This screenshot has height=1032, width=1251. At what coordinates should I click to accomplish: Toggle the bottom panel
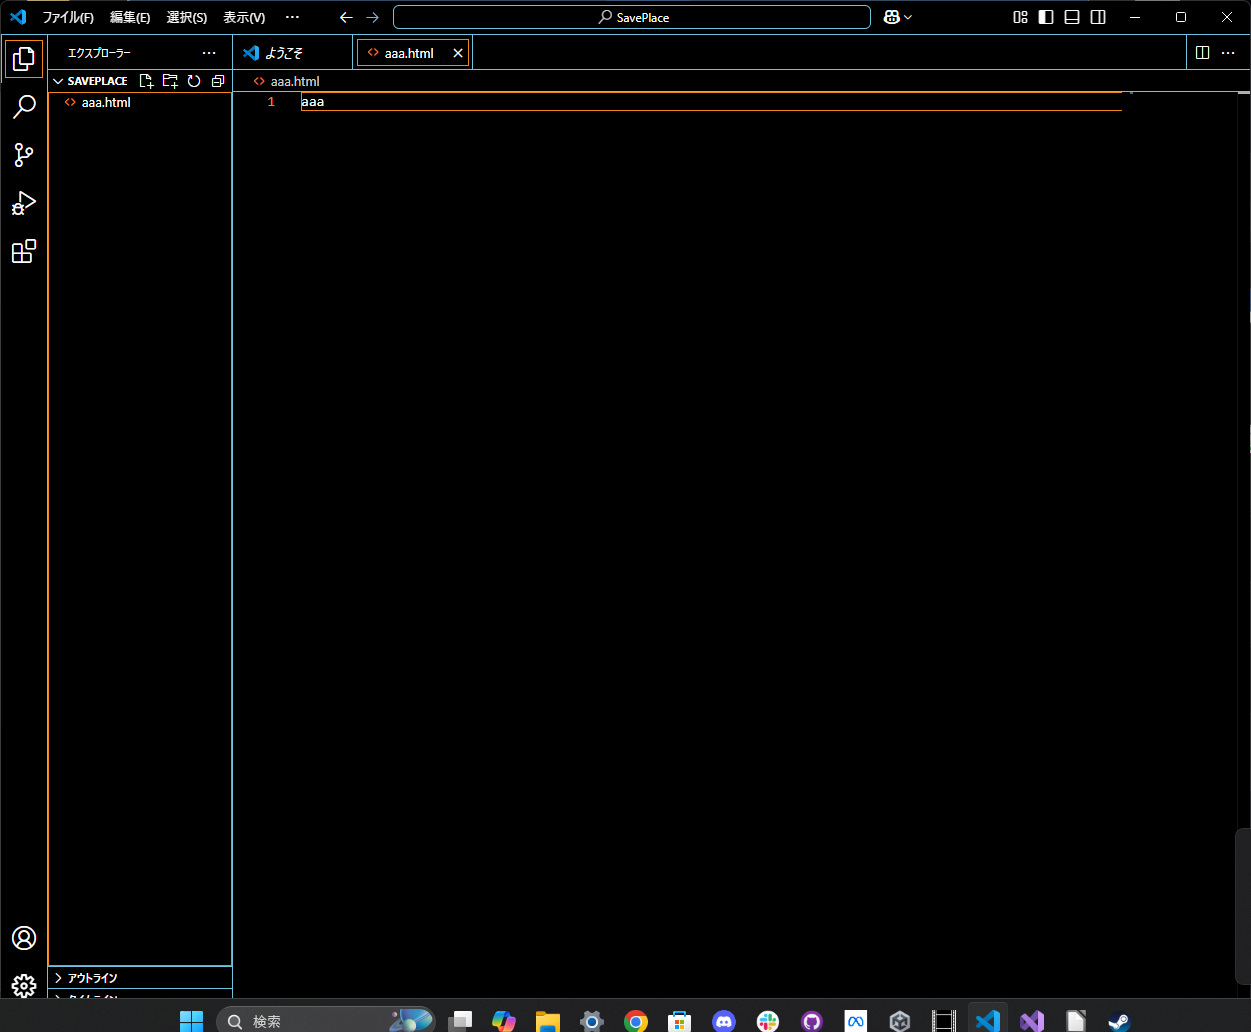1072,17
